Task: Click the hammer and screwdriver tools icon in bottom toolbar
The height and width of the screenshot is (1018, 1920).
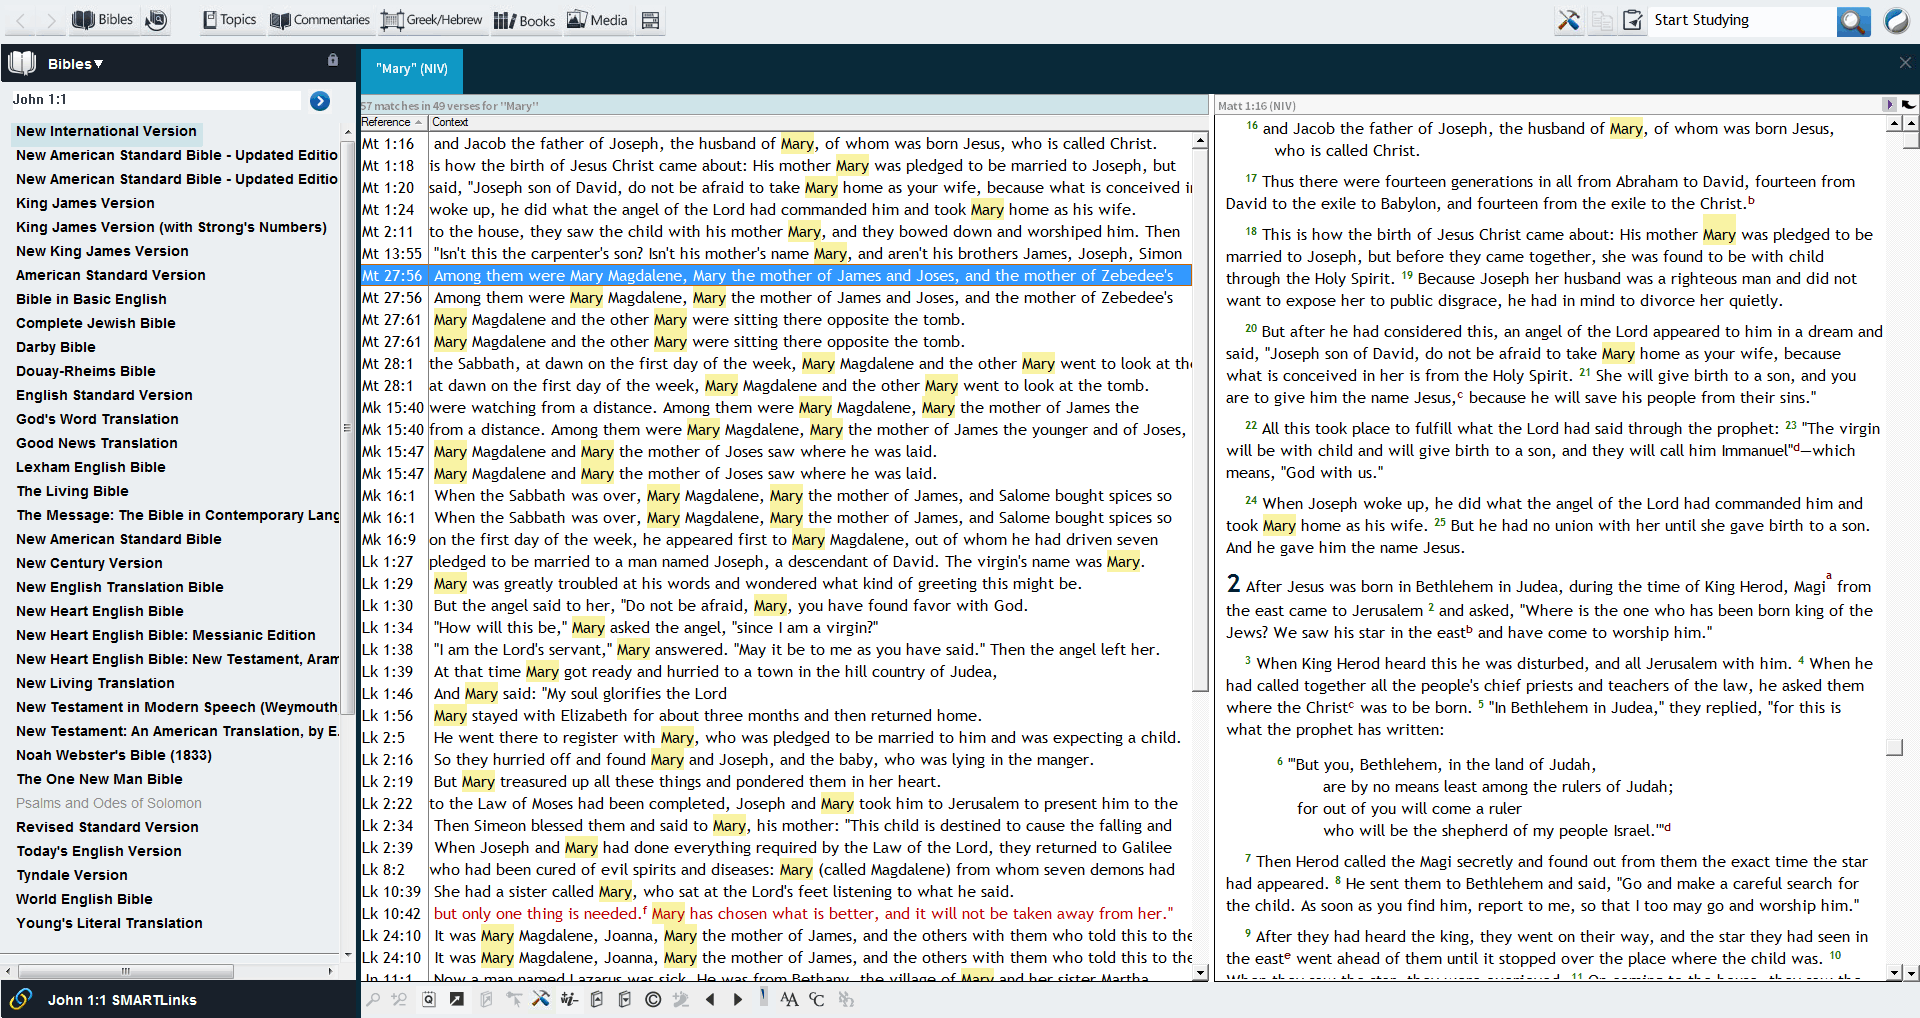Action: tap(541, 999)
